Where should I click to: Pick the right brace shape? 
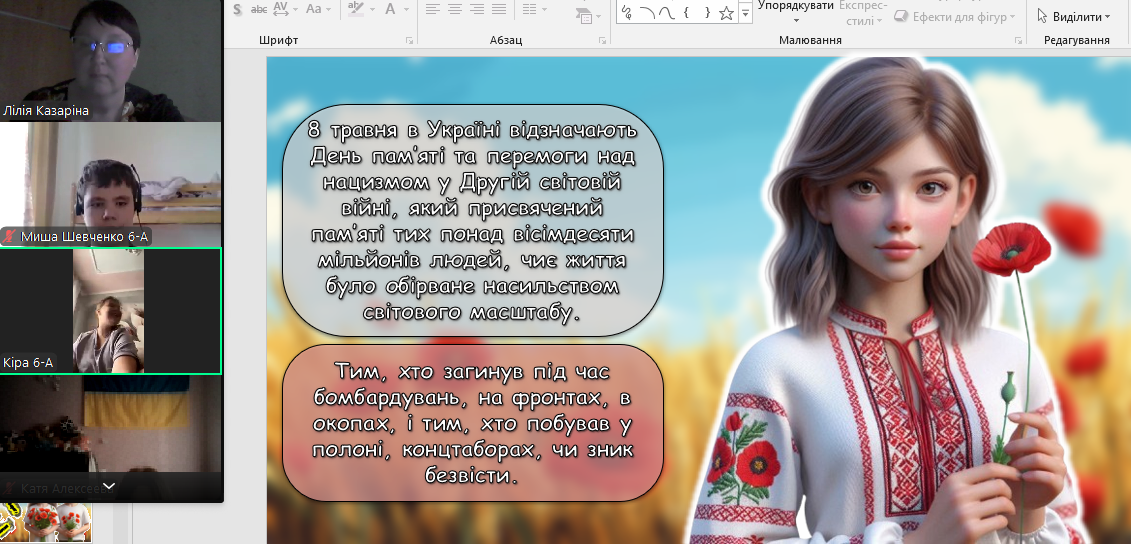point(708,12)
